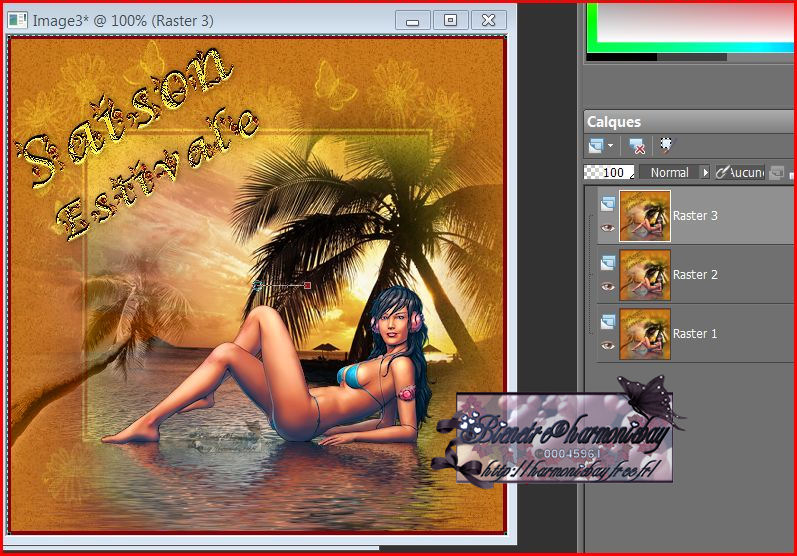797x556 pixels.
Task: Hide the Raster 3 layer
Action: [608, 228]
